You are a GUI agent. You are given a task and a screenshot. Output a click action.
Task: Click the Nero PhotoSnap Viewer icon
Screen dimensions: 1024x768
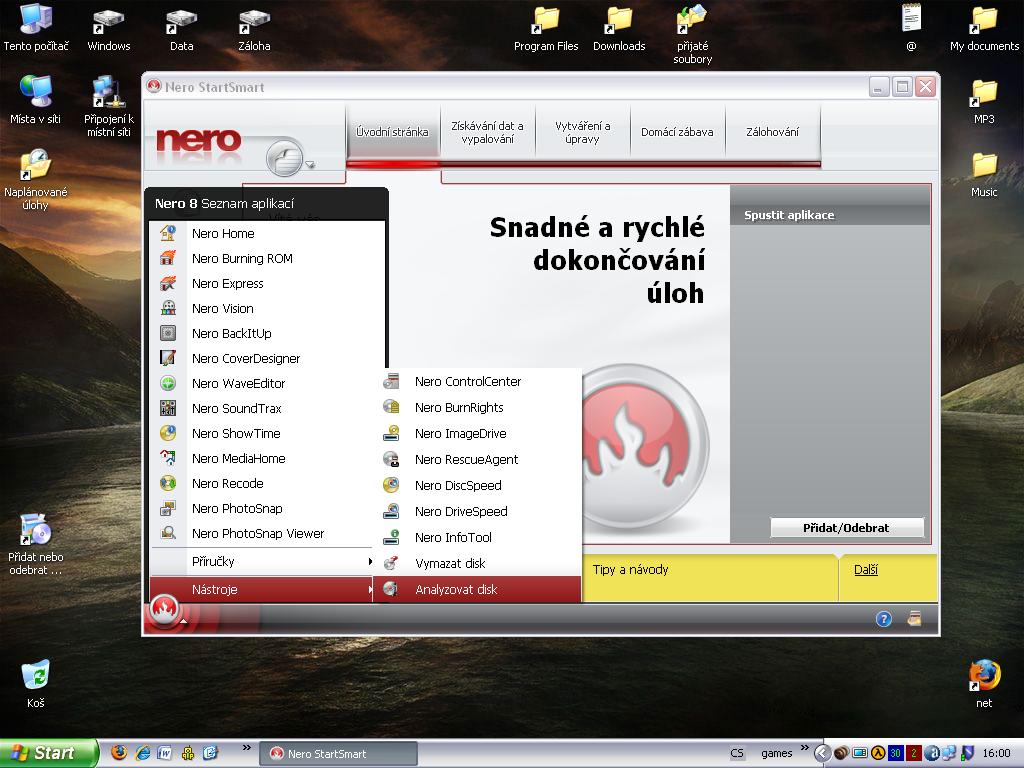[x=168, y=533]
